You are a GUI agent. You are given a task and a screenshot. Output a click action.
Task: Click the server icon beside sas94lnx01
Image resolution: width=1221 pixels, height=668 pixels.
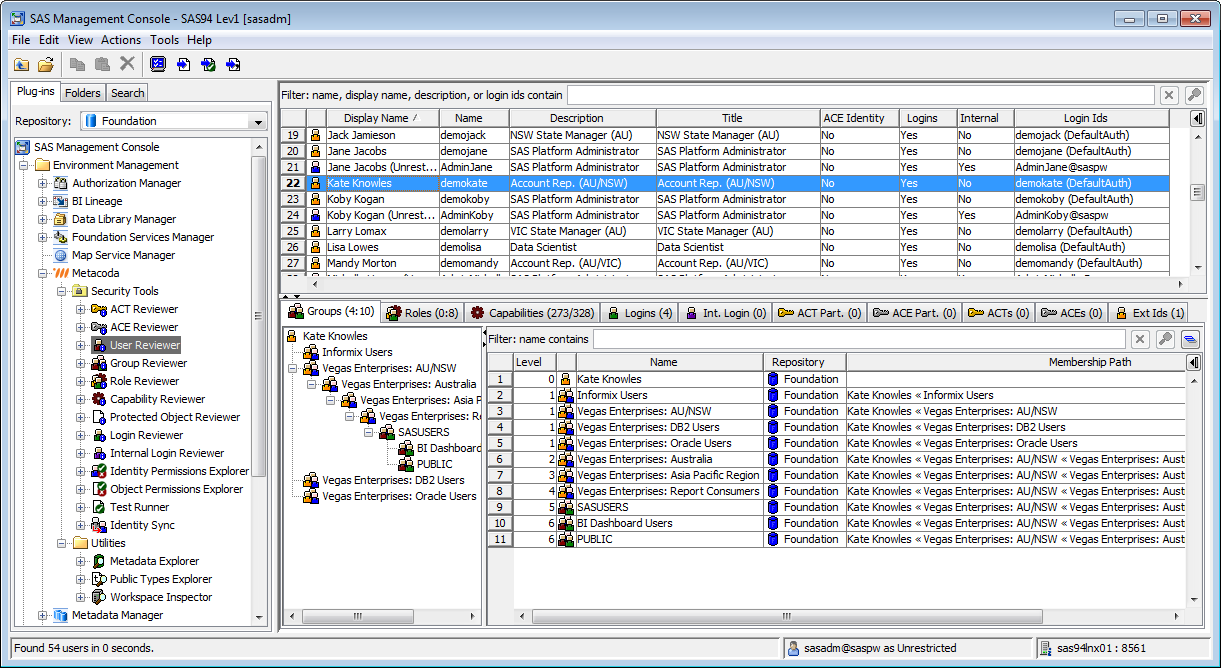click(1046, 648)
